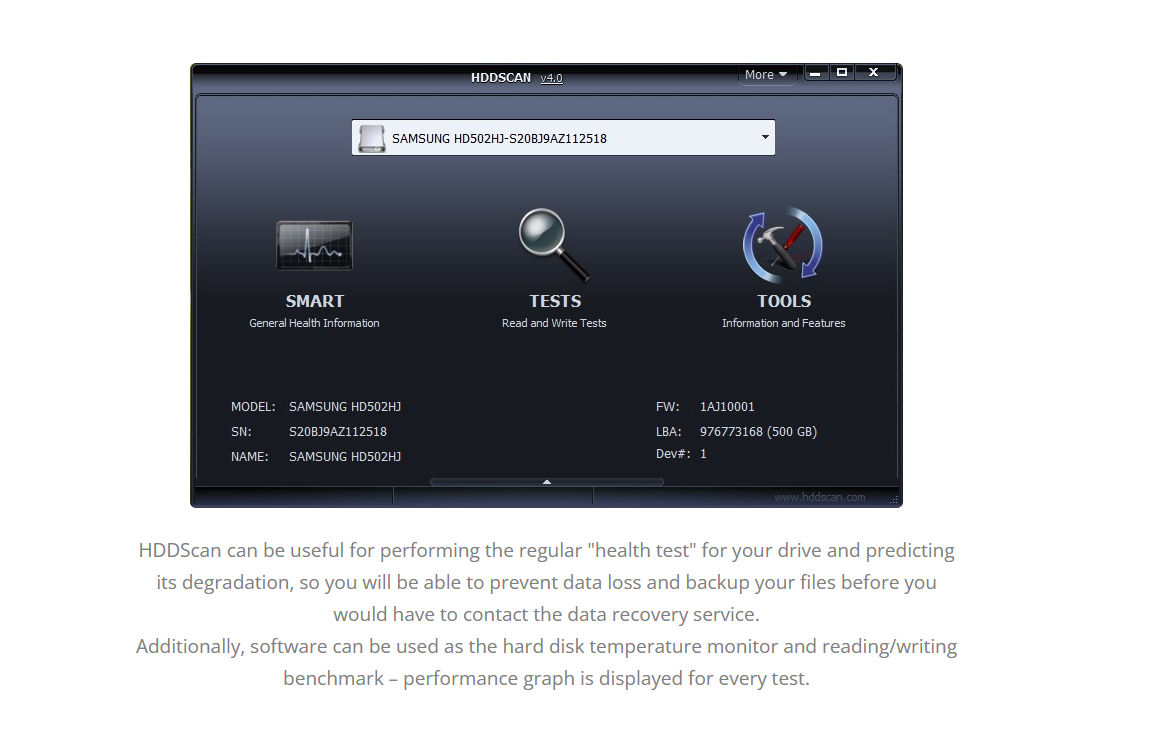Minimize the HDDScan window
The image size is (1172, 734).
(x=815, y=73)
